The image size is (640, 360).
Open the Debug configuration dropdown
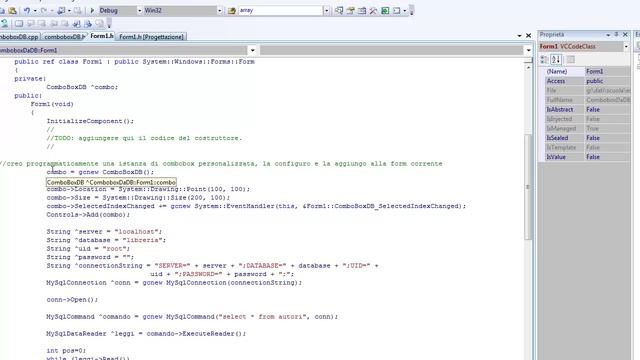click(139, 11)
